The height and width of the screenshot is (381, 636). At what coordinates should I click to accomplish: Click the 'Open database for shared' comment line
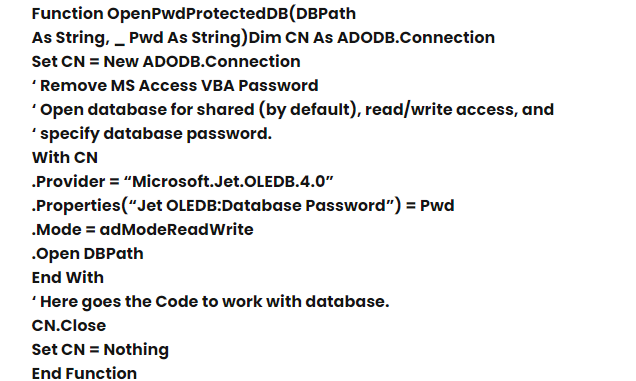pos(292,110)
